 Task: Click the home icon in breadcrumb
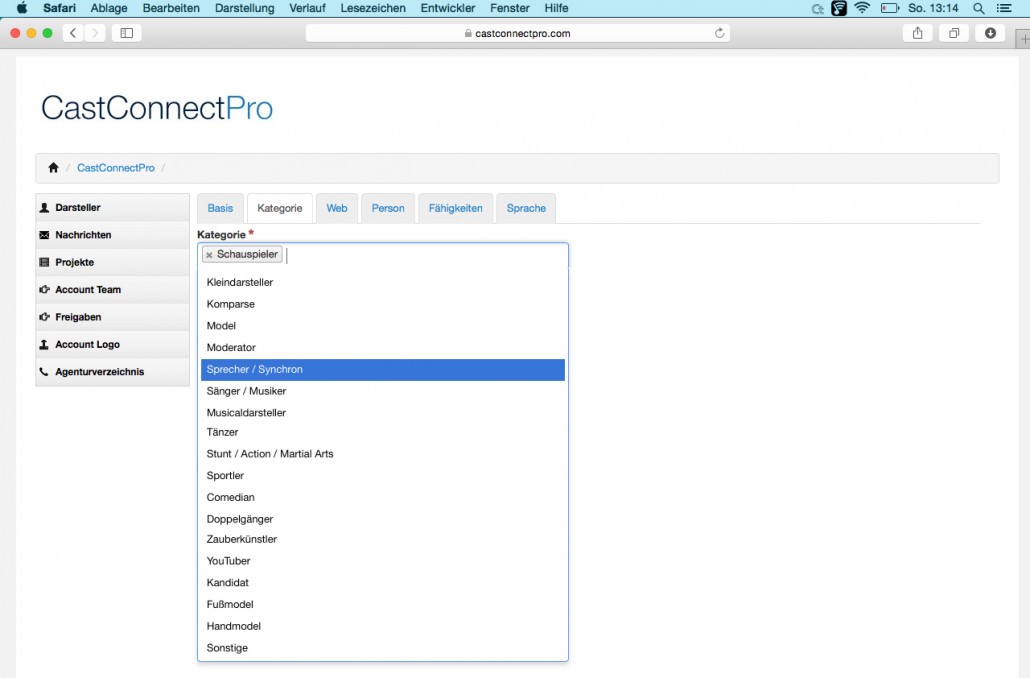53,168
